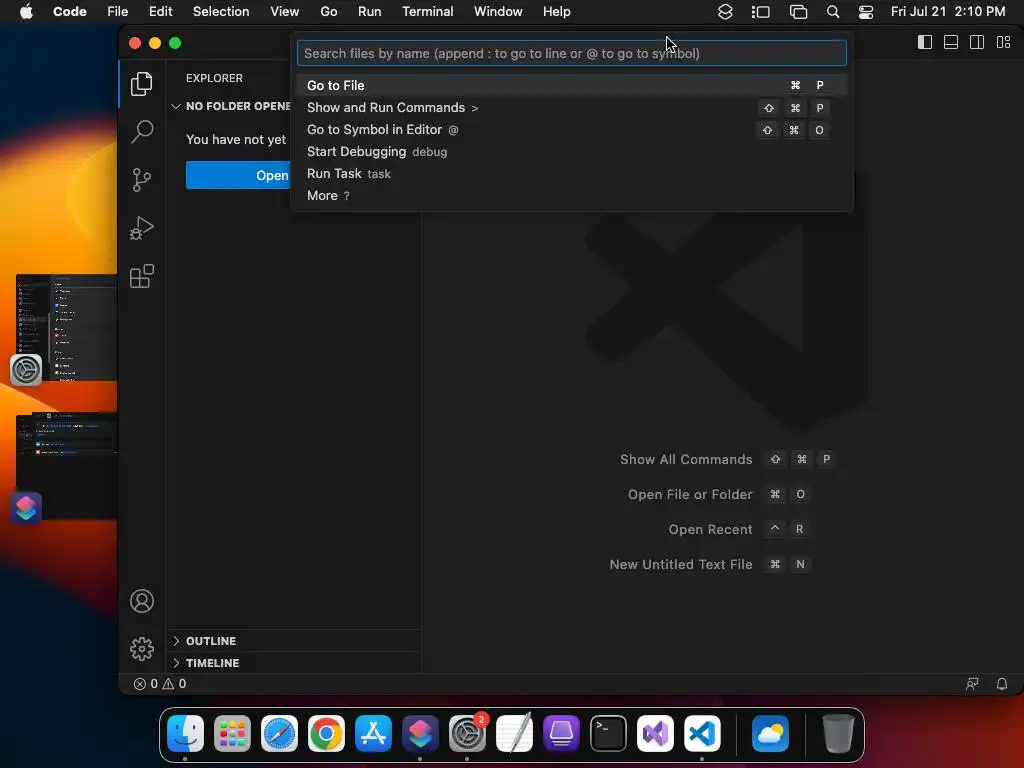Open Terminal from the dock
The height and width of the screenshot is (768, 1024).
tap(608, 733)
